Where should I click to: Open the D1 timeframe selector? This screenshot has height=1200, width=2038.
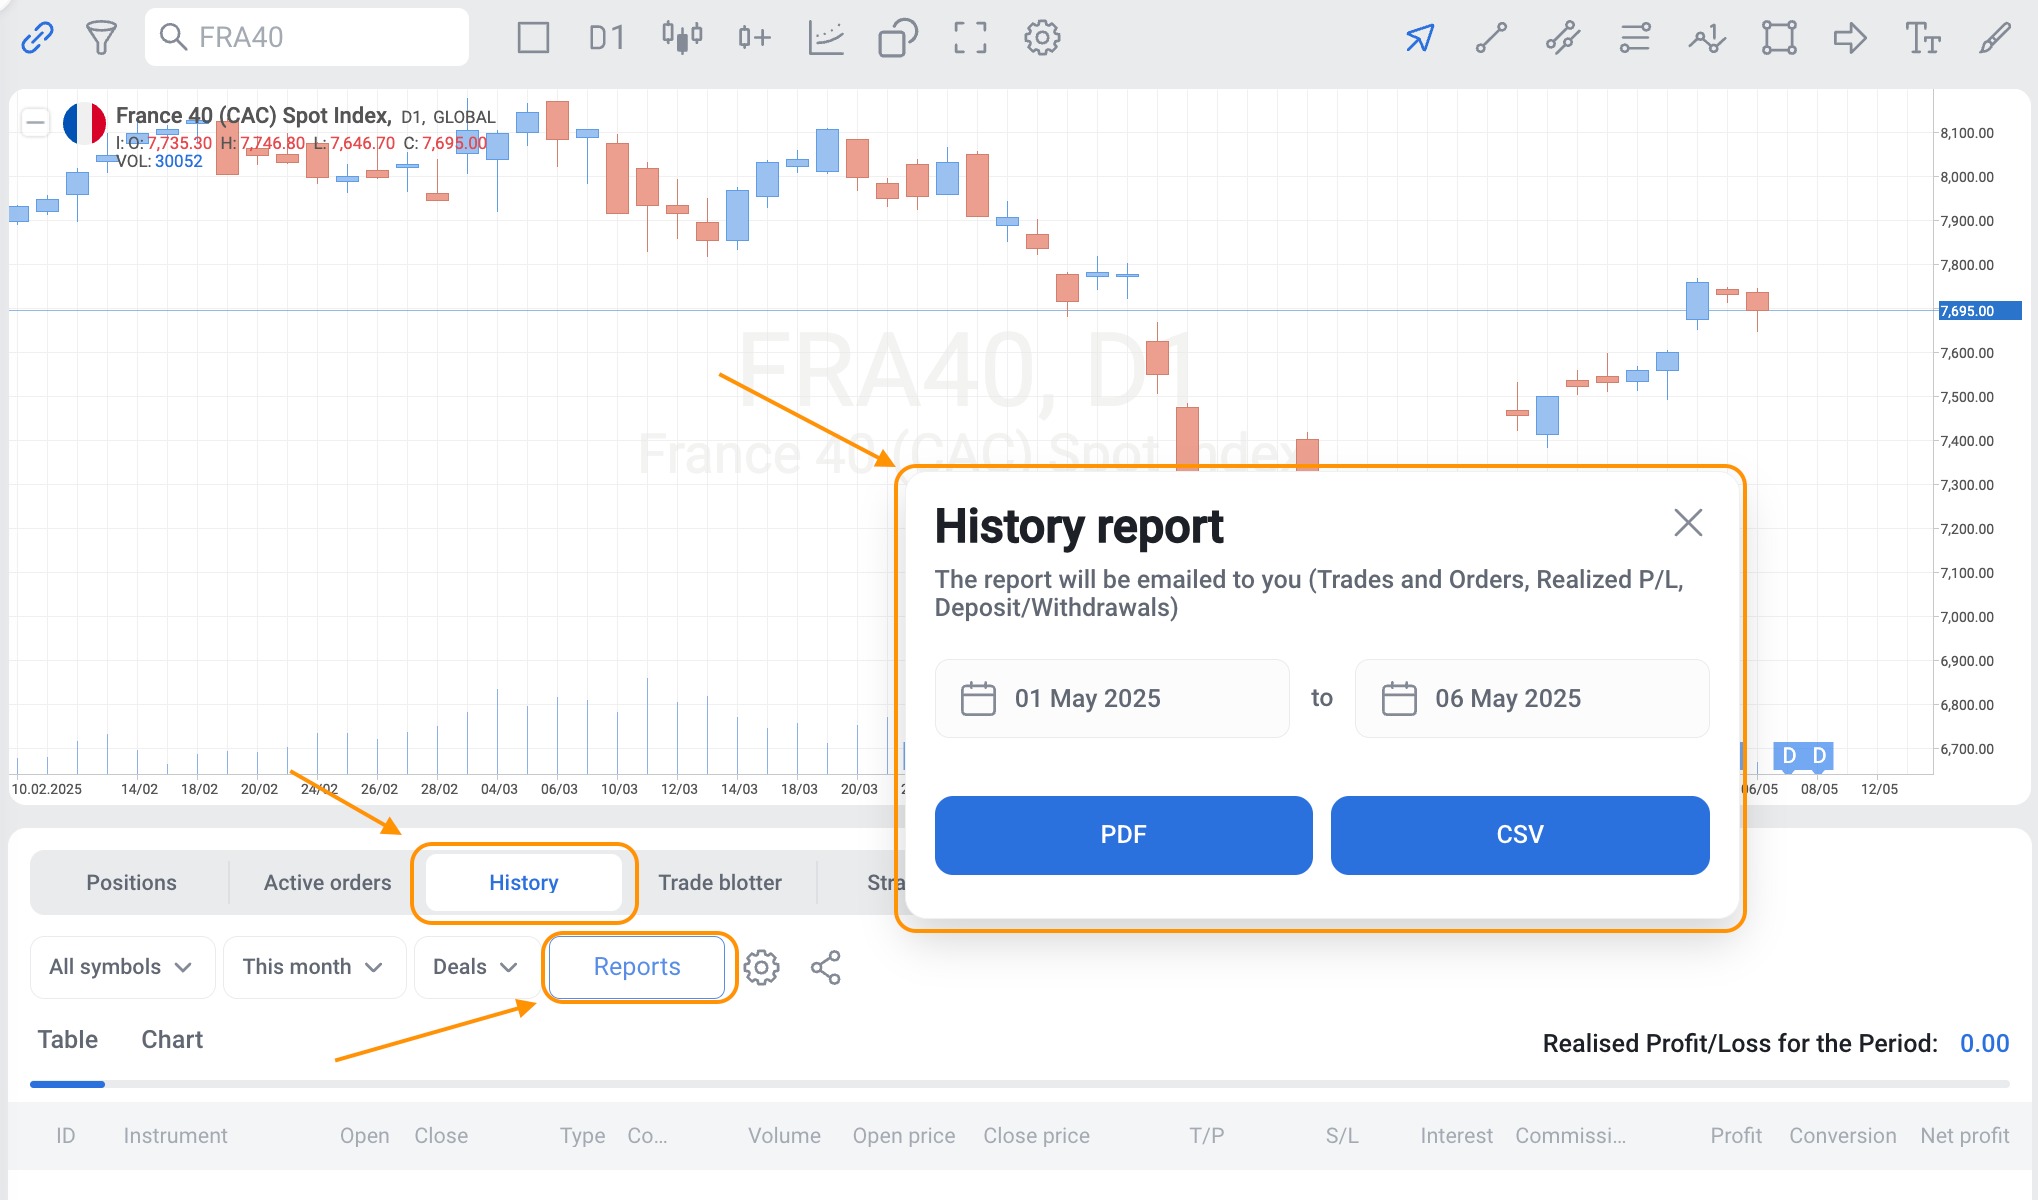click(x=606, y=38)
